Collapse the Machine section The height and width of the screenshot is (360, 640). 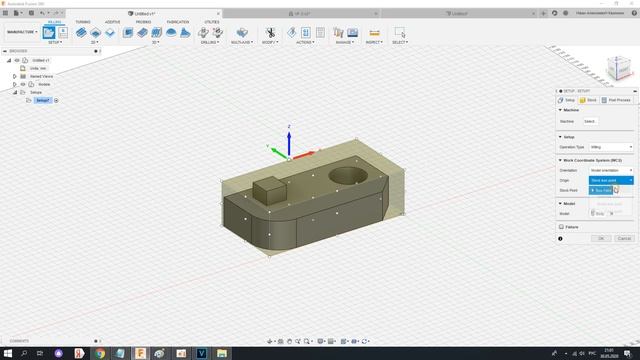tap(560, 110)
